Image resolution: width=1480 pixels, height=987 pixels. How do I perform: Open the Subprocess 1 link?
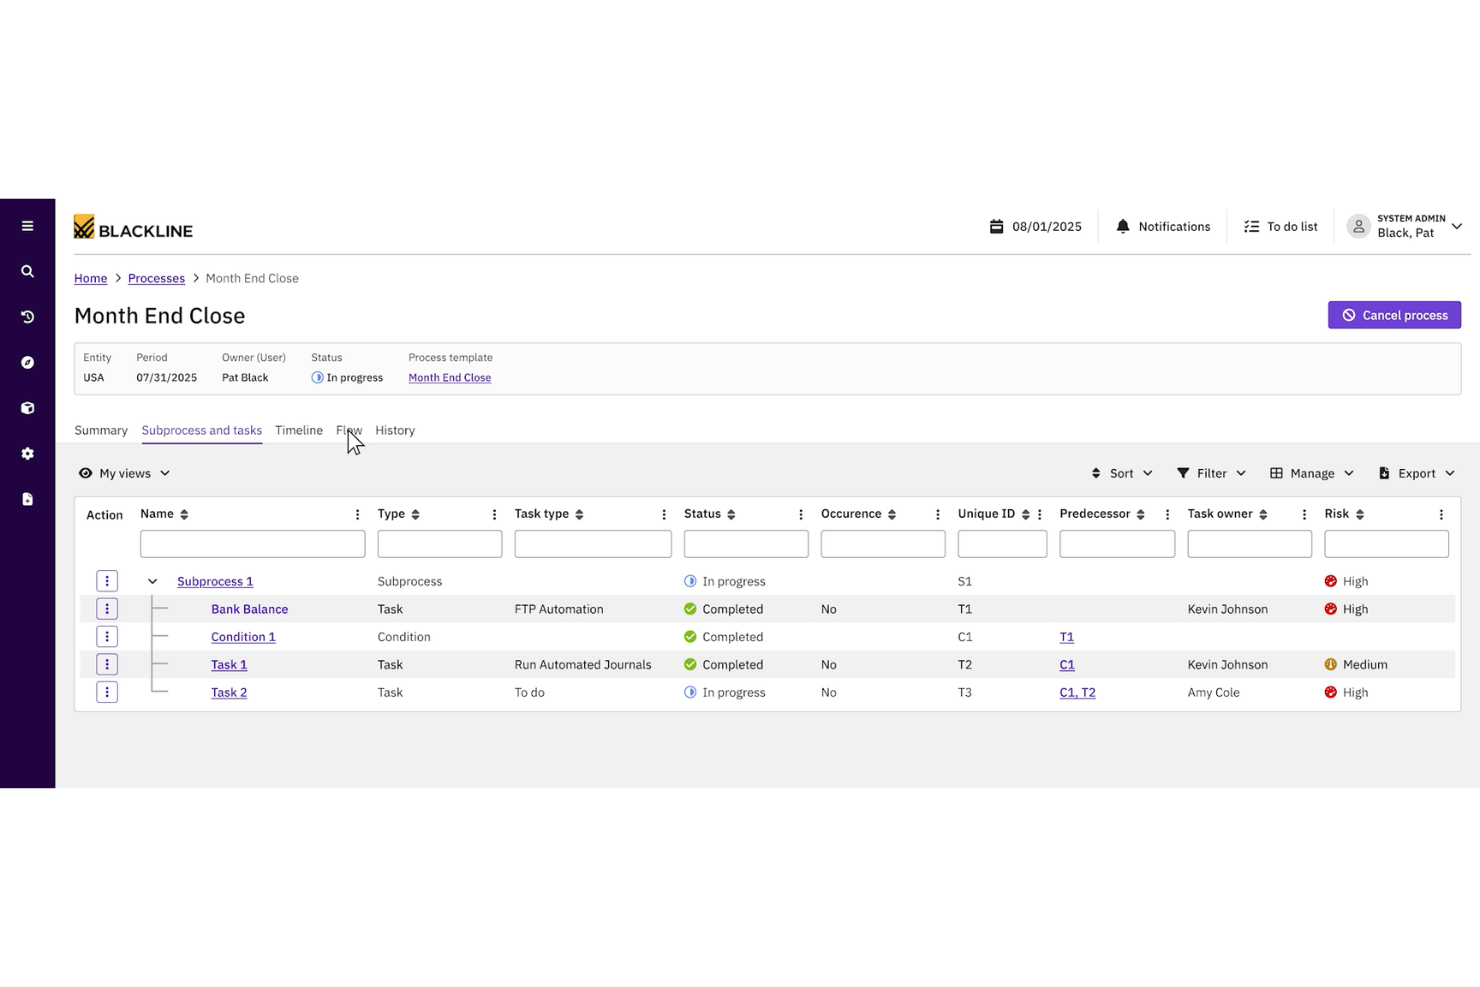click(x=215, y=581)
